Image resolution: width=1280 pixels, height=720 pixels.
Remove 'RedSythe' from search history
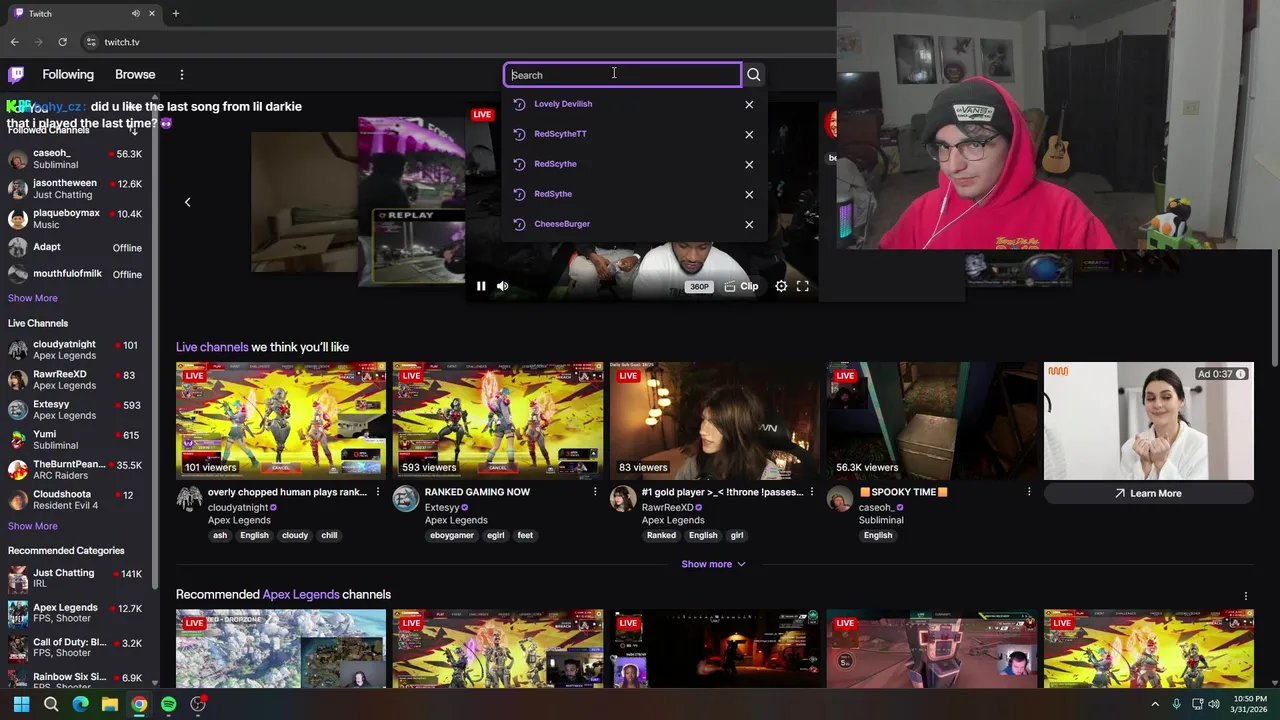(x=749, y=194)
